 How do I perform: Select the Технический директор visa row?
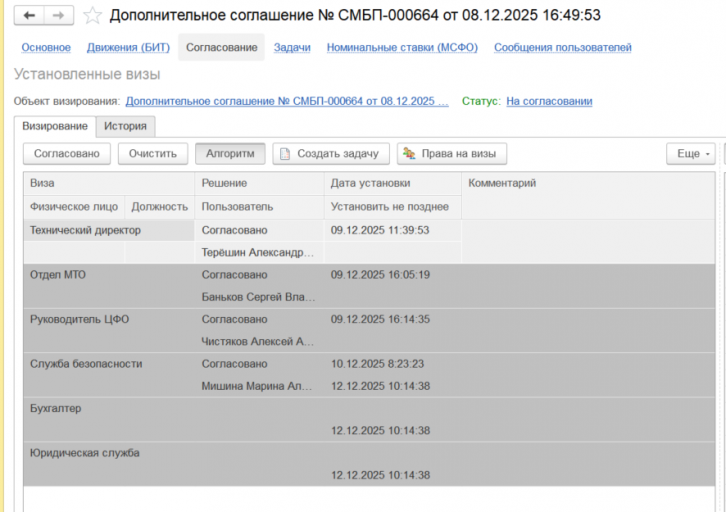pyautogui.click(x=369, y=241)
